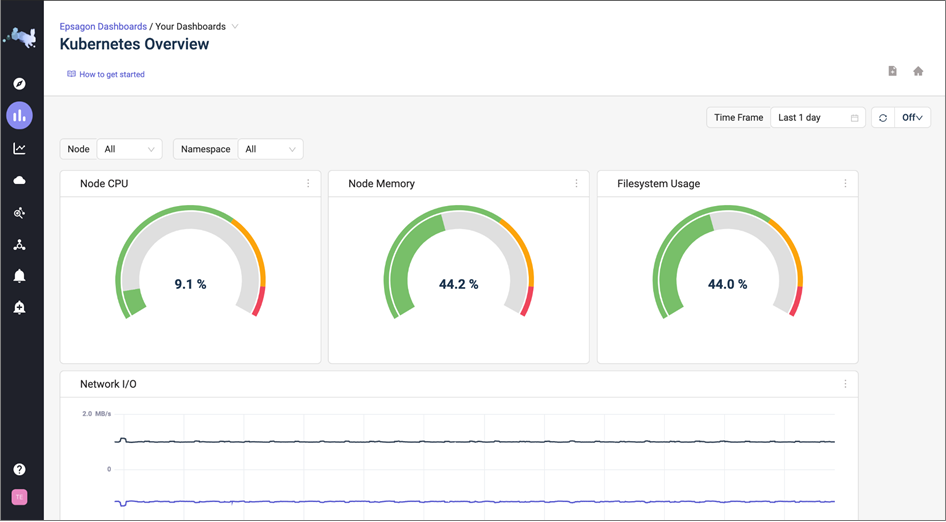946x522 pixels.
Task: Open the Last 1 day time frame selector
Action: (817, 118)
